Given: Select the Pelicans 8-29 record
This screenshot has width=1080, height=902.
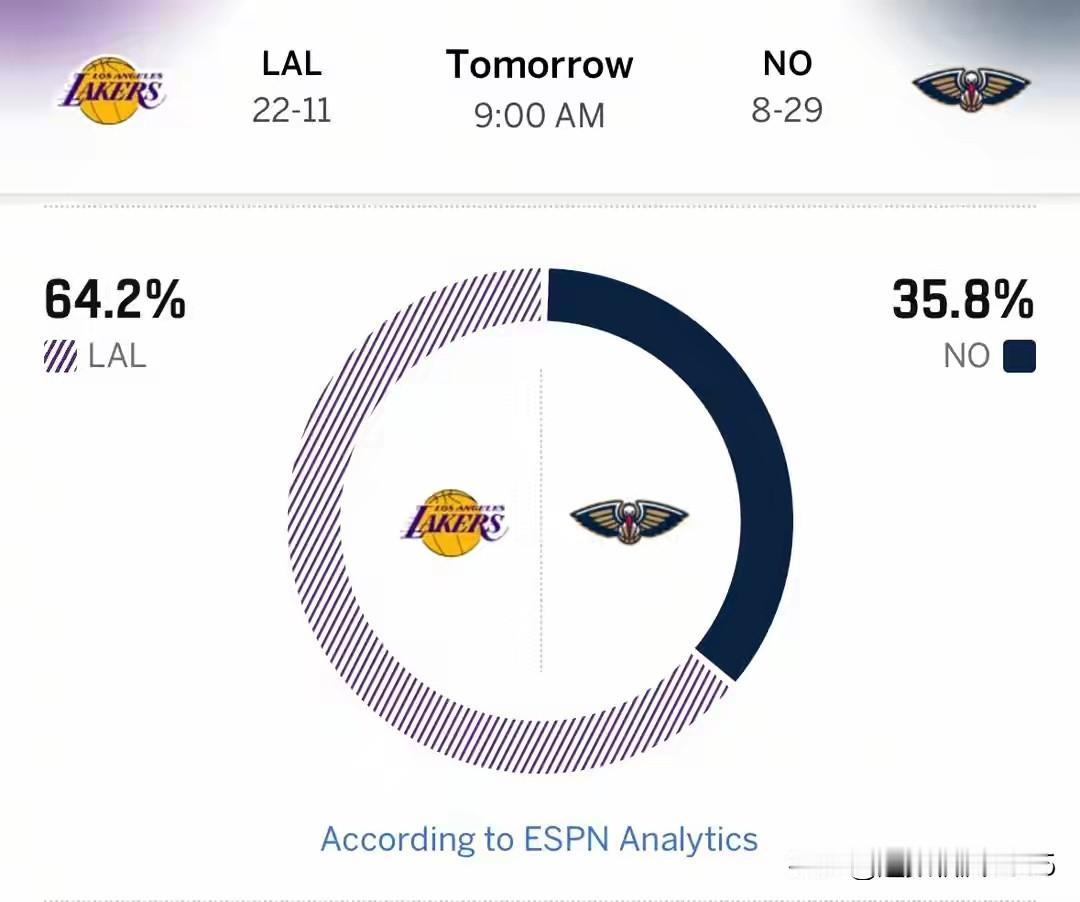Looking at the screenshot, I should (x=787, y=110).
